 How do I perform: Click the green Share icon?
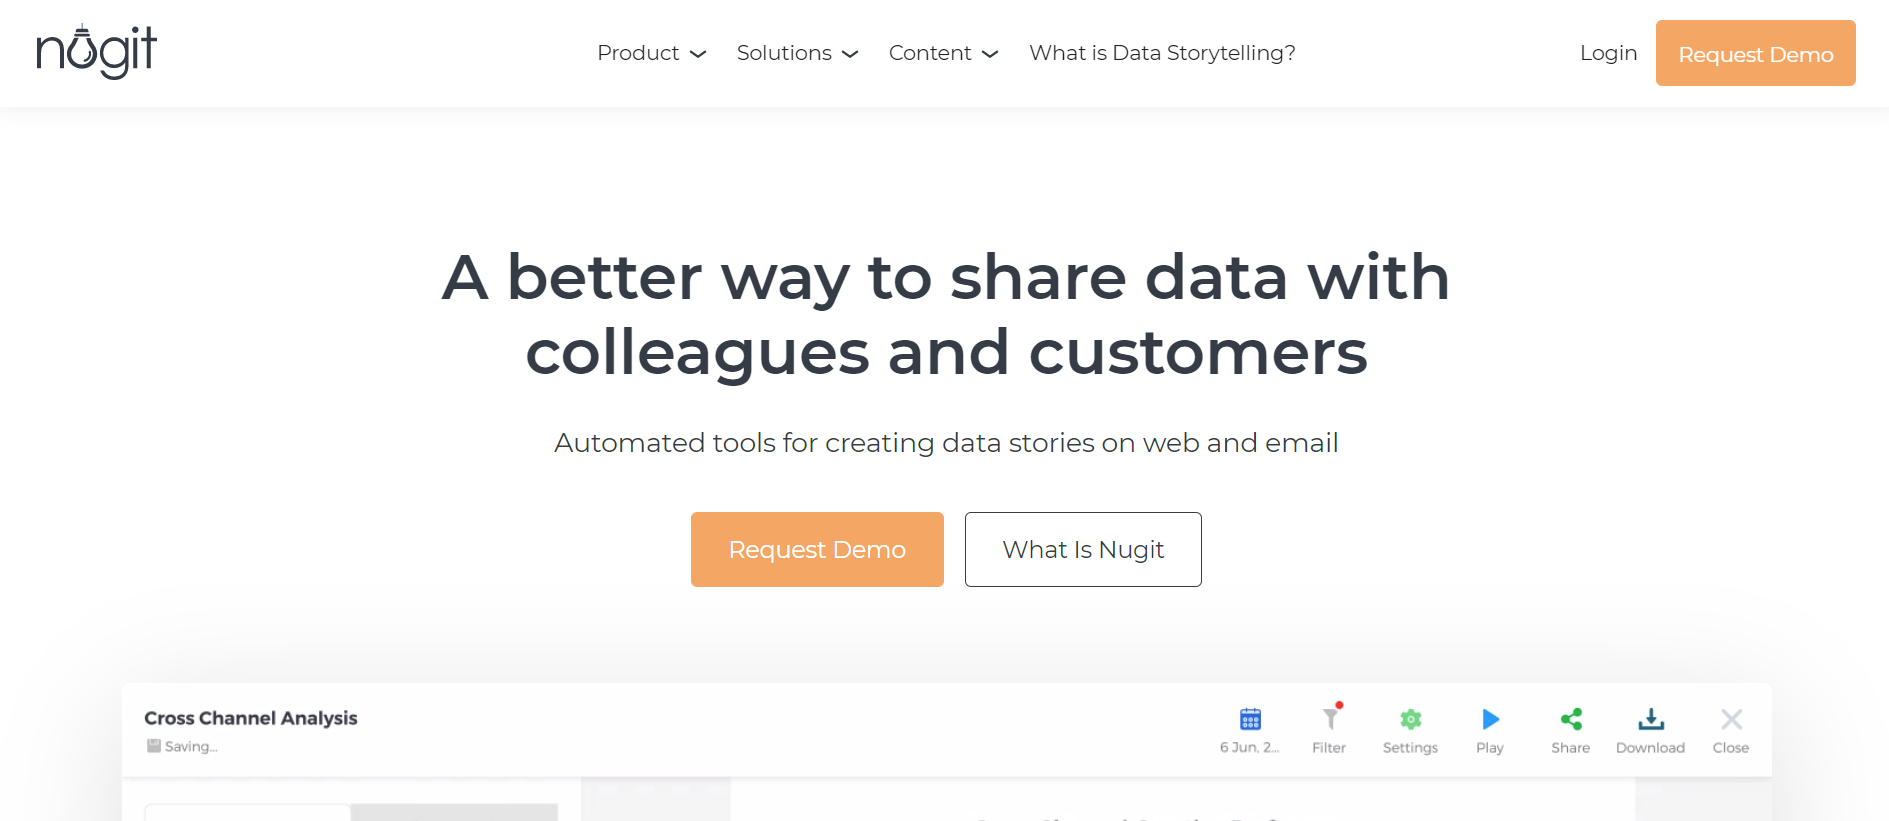click(x=1571, y=719)
